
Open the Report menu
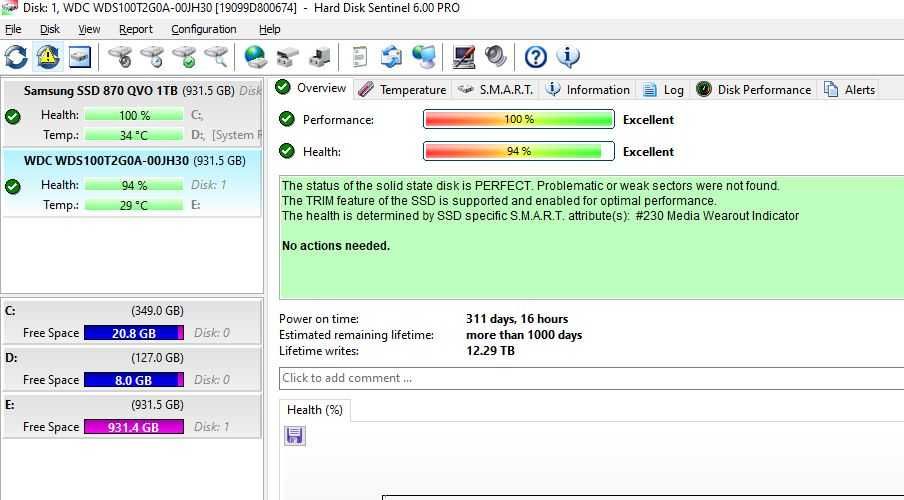[x=135, y=29]
